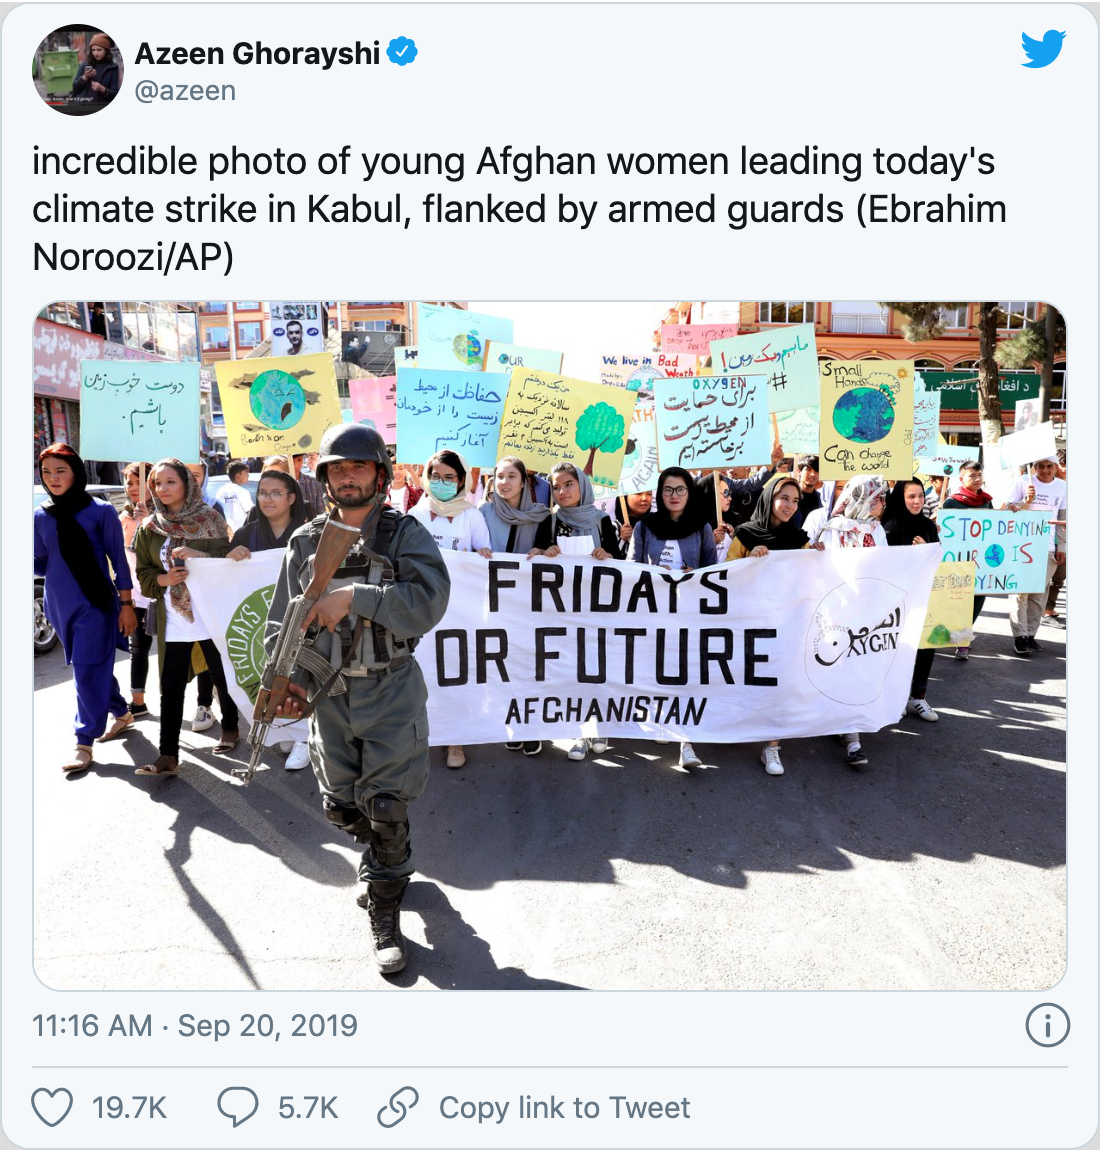Image resolution: width=1100 pixels, height=1150 pixels.
Task: Click the @azeen handle
Action: 186,91
